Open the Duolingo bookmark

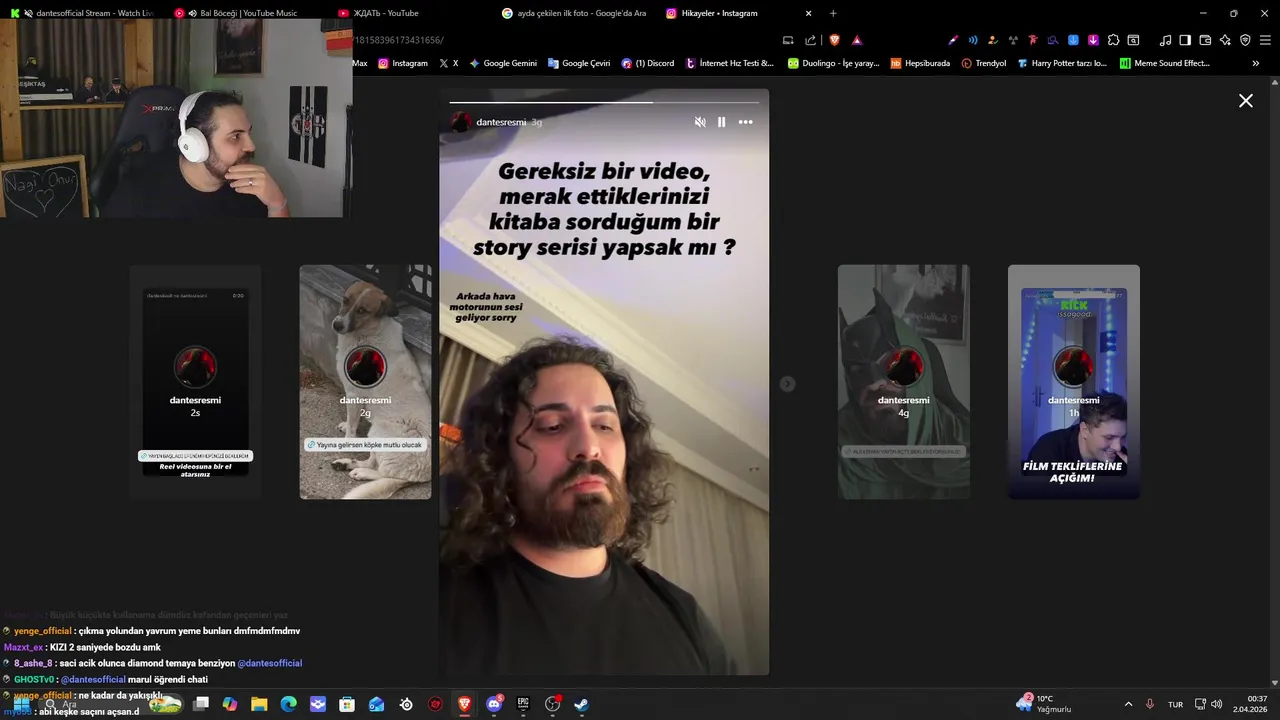pyautogui.click(x=833, y=63)
